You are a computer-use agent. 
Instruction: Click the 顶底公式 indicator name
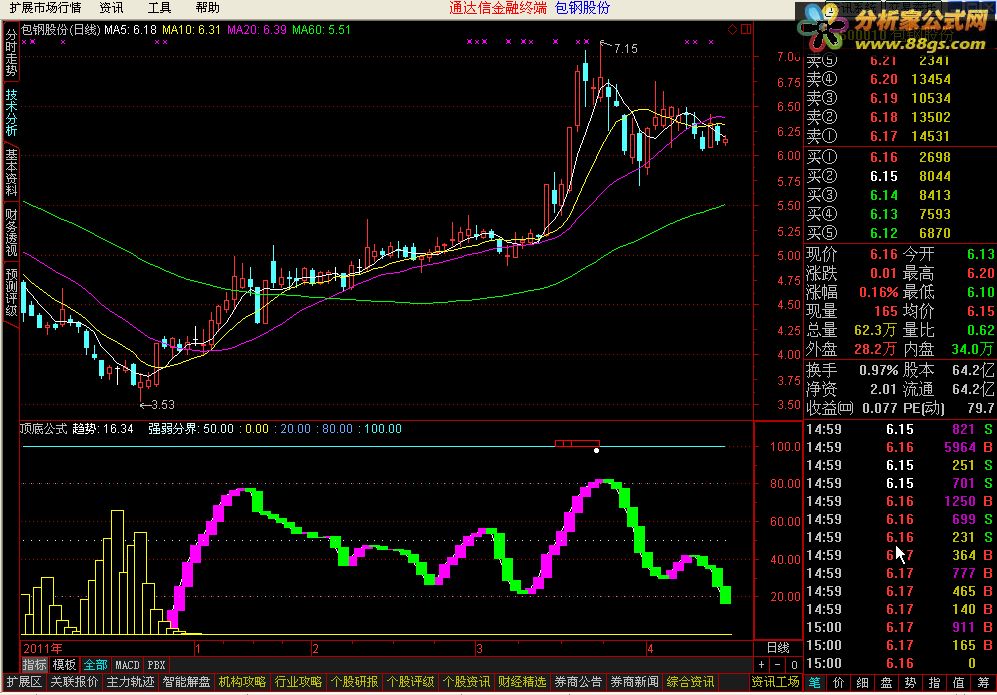click(x=44, y=429)
